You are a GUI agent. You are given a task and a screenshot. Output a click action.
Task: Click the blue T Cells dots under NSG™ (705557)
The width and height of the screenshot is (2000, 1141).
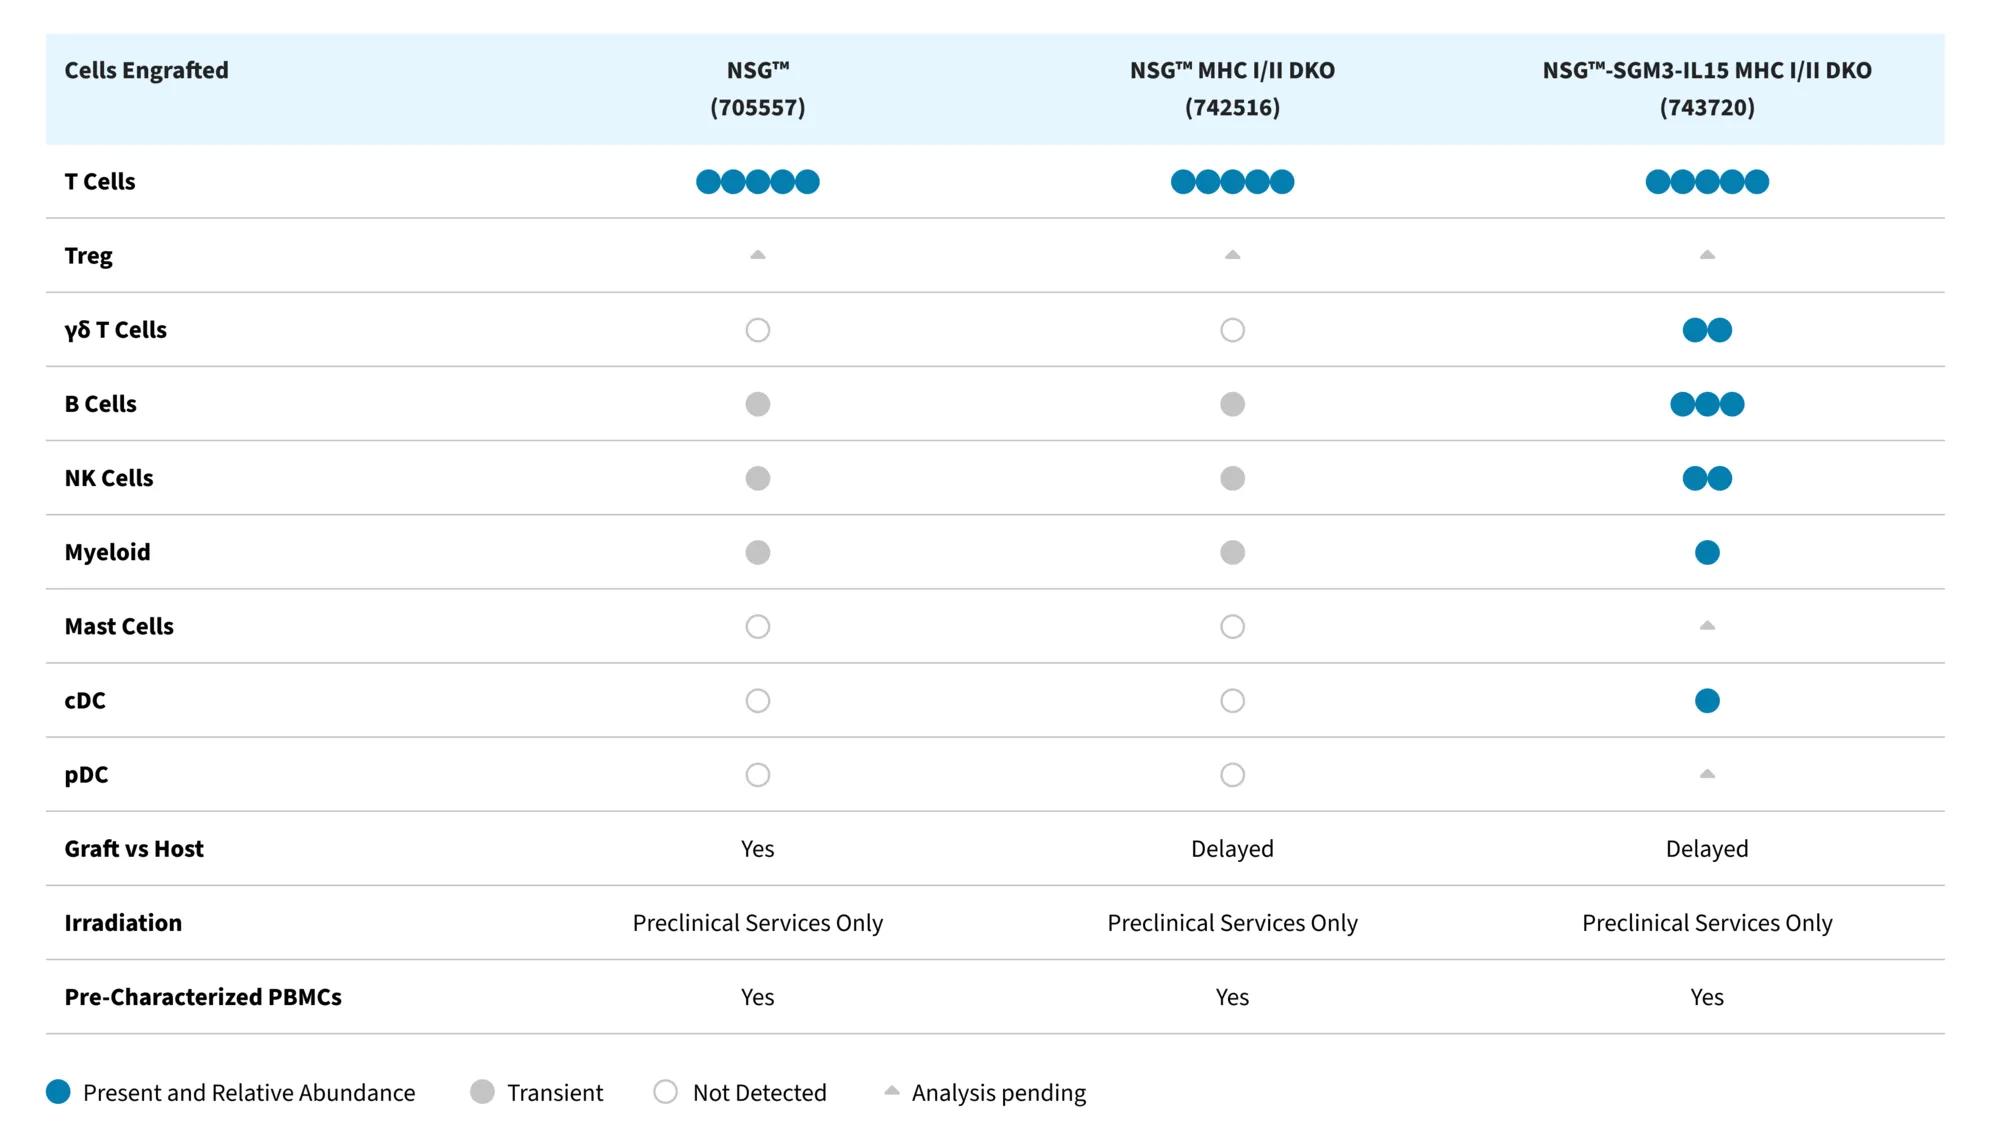757,182
